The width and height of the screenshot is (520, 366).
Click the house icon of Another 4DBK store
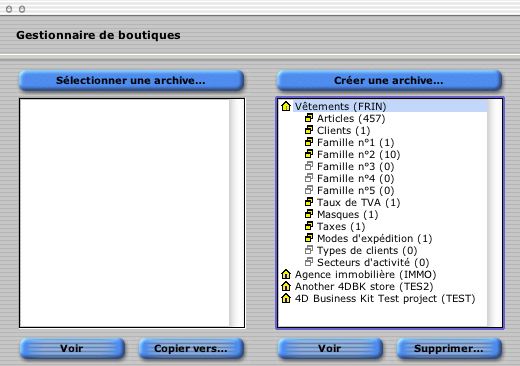click(x=286, y=286)
